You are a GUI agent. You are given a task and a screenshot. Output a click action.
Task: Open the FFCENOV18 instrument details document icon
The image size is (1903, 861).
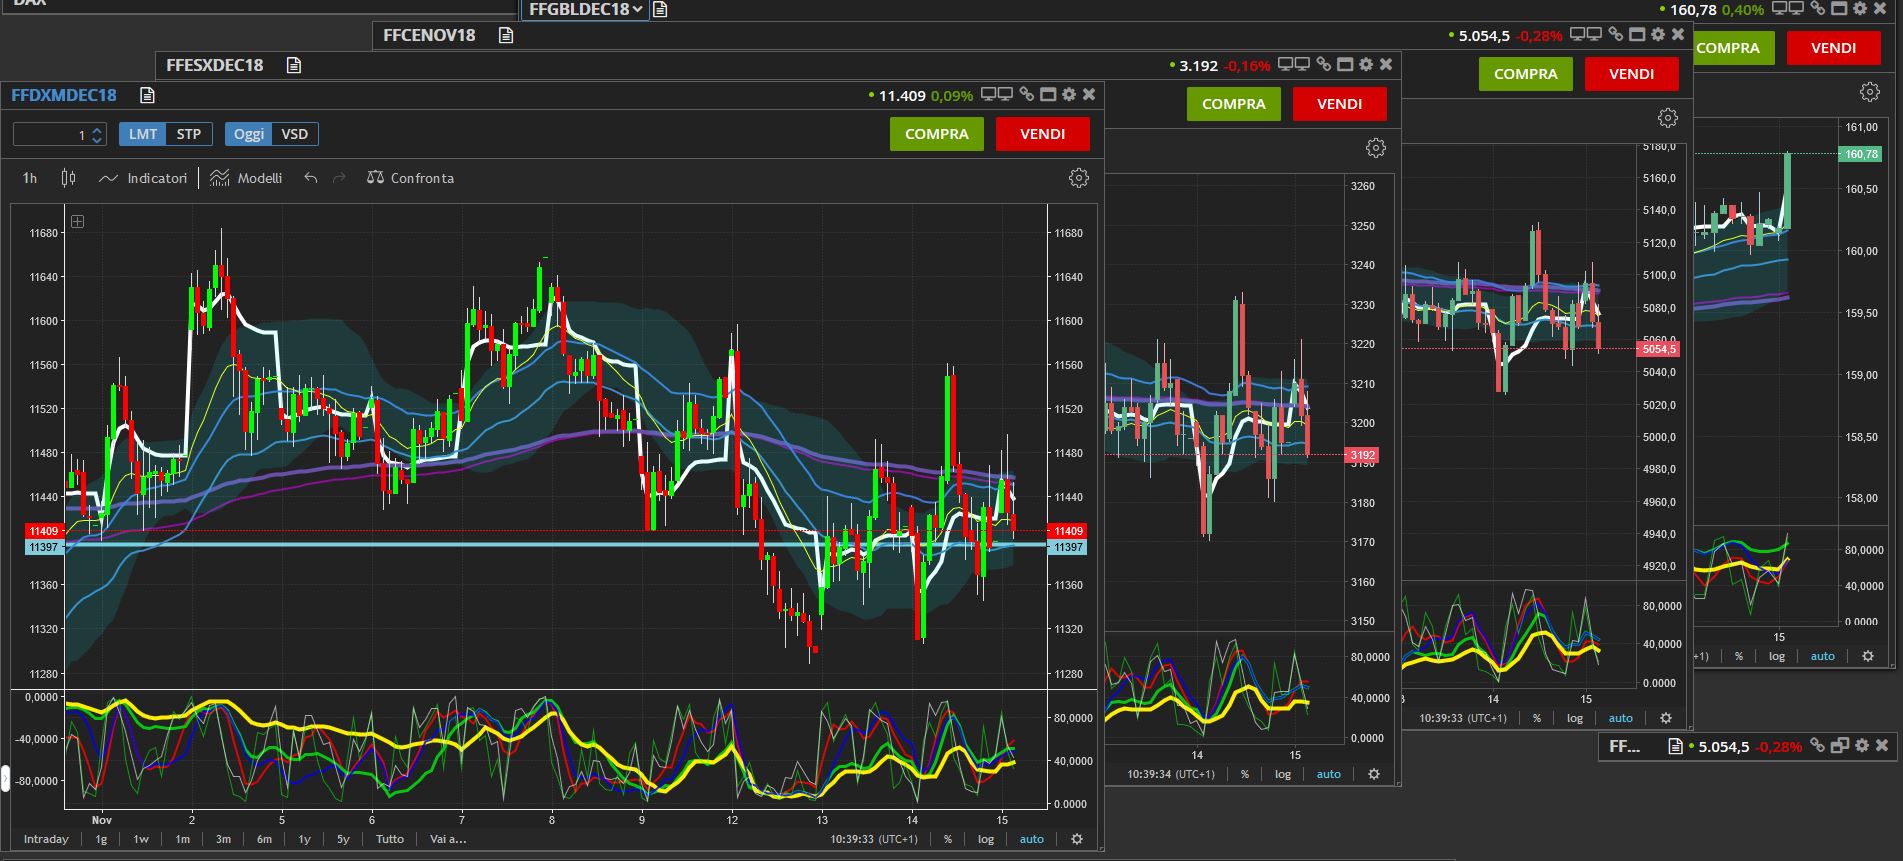(x=506, y=35)
